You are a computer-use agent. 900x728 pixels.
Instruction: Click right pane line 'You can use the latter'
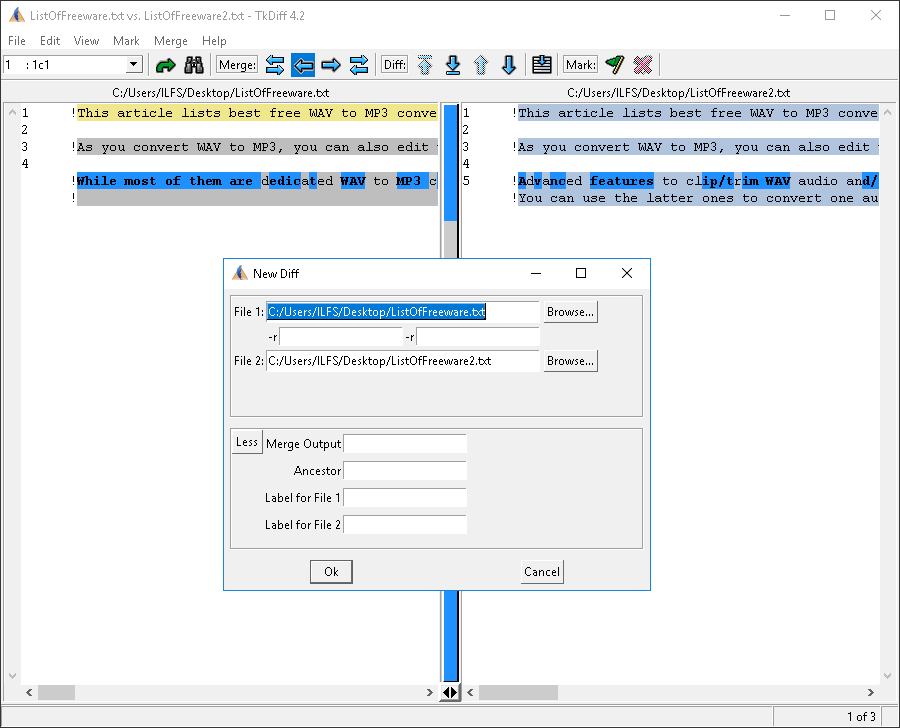click(x=699, y=198)
